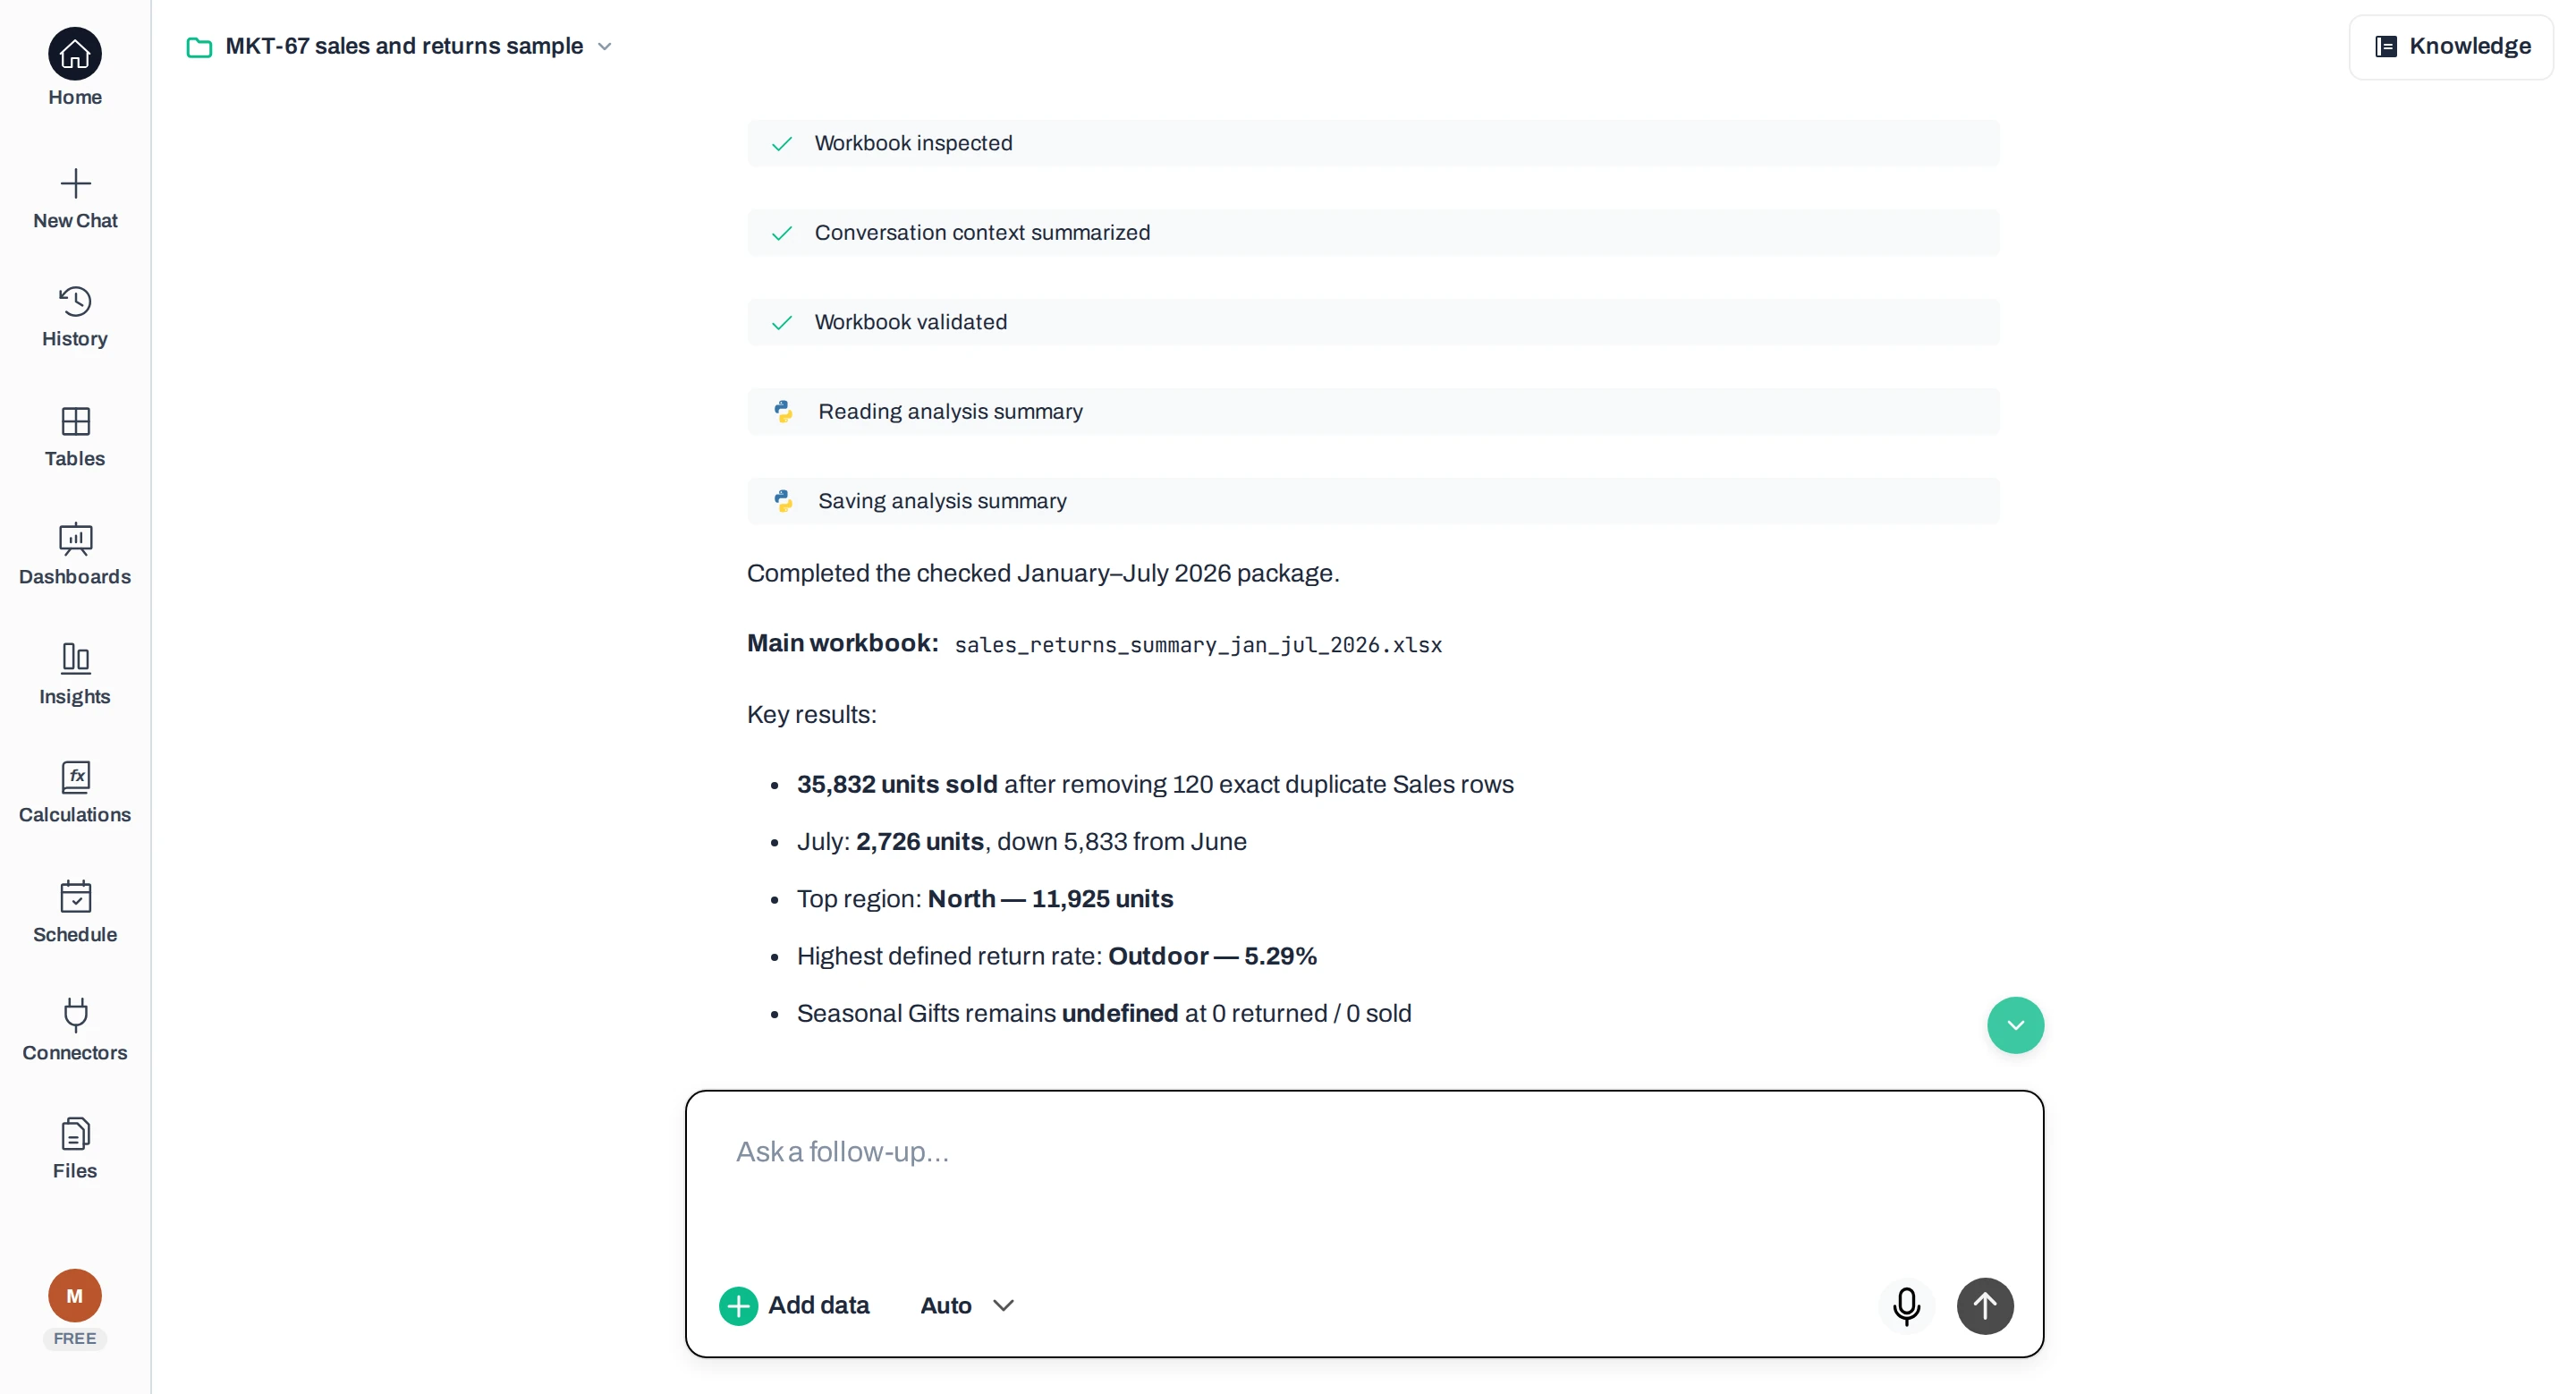
Task: Click the green project folder icon
Action: [x=199, y=47]
